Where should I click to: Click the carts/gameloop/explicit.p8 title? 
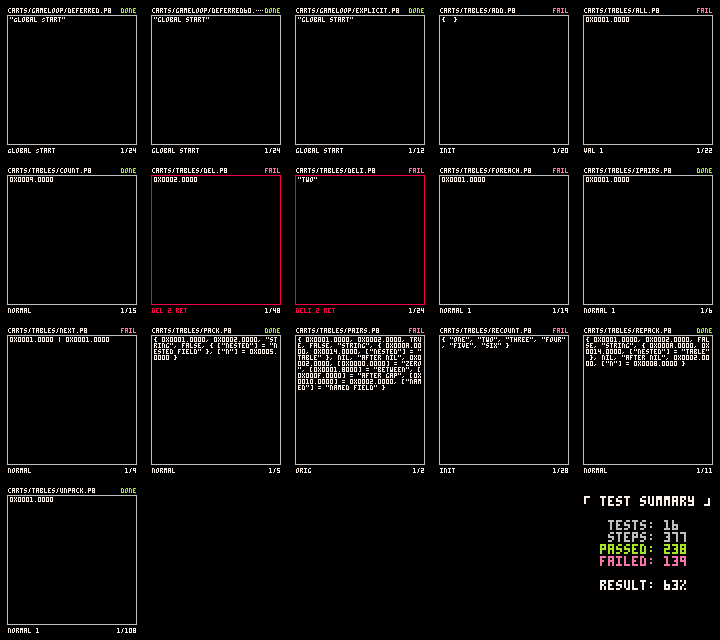(x=348, y=11)
